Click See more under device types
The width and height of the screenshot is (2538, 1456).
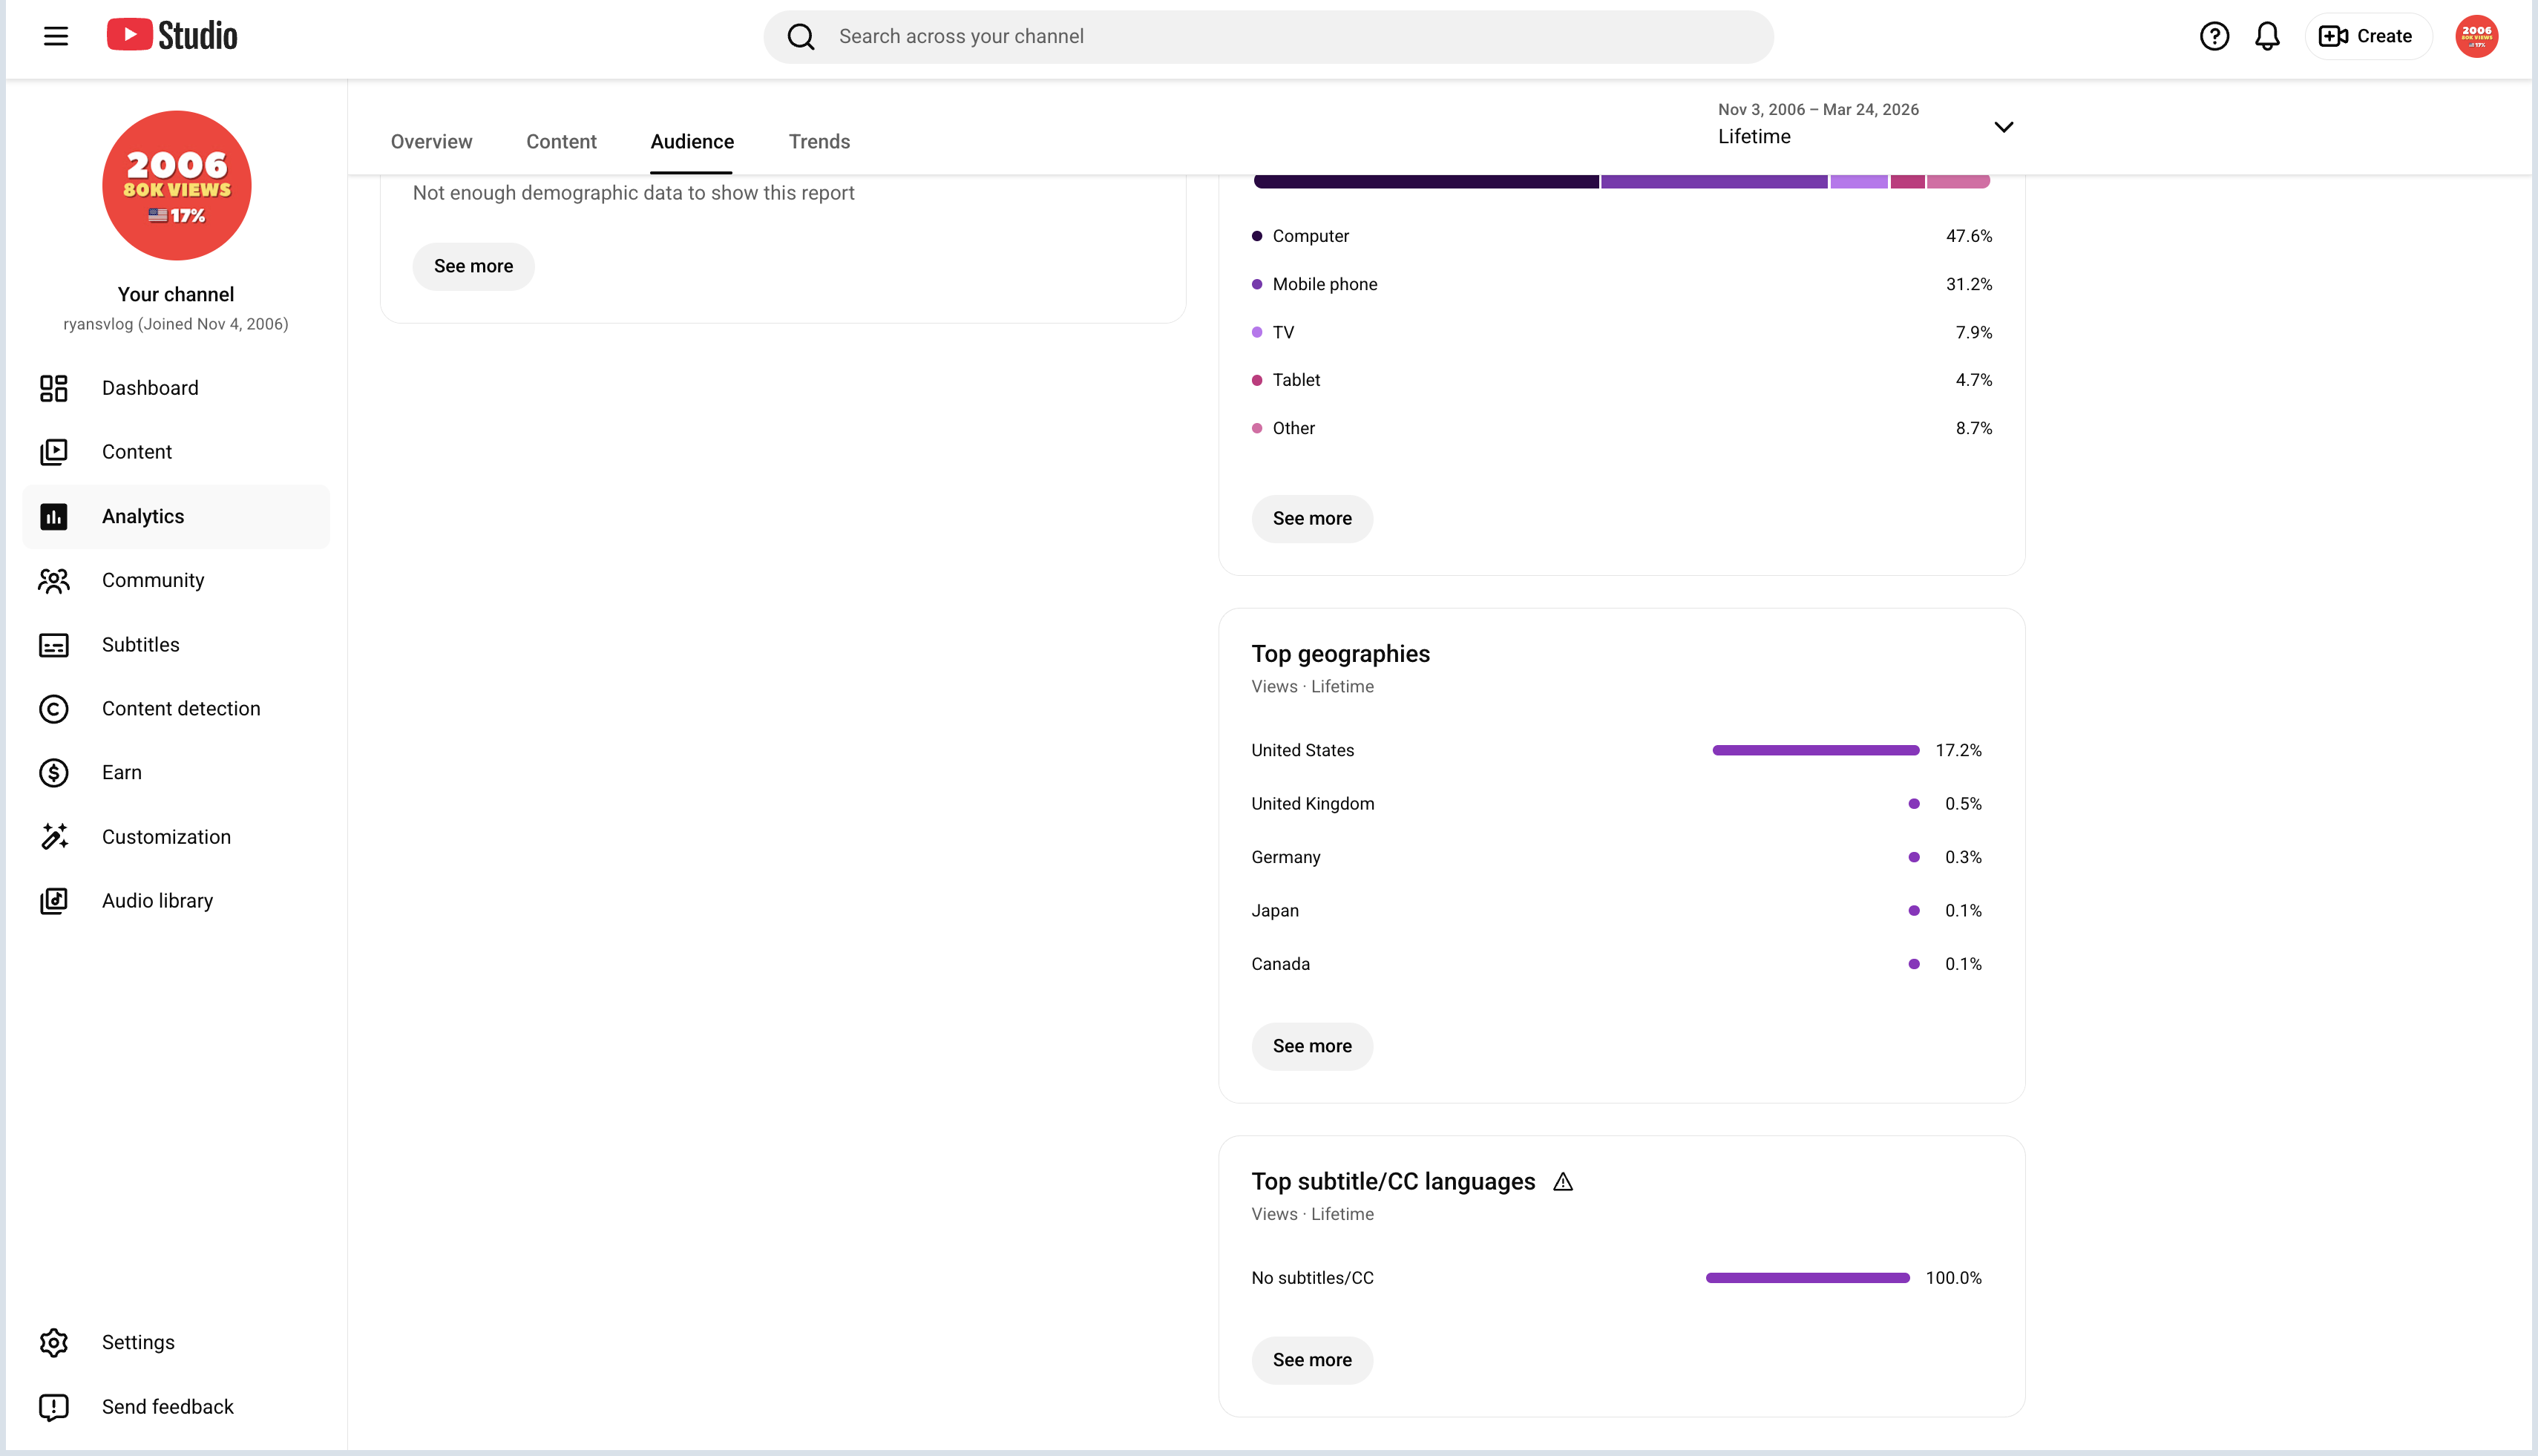[x=1312, y=519]
